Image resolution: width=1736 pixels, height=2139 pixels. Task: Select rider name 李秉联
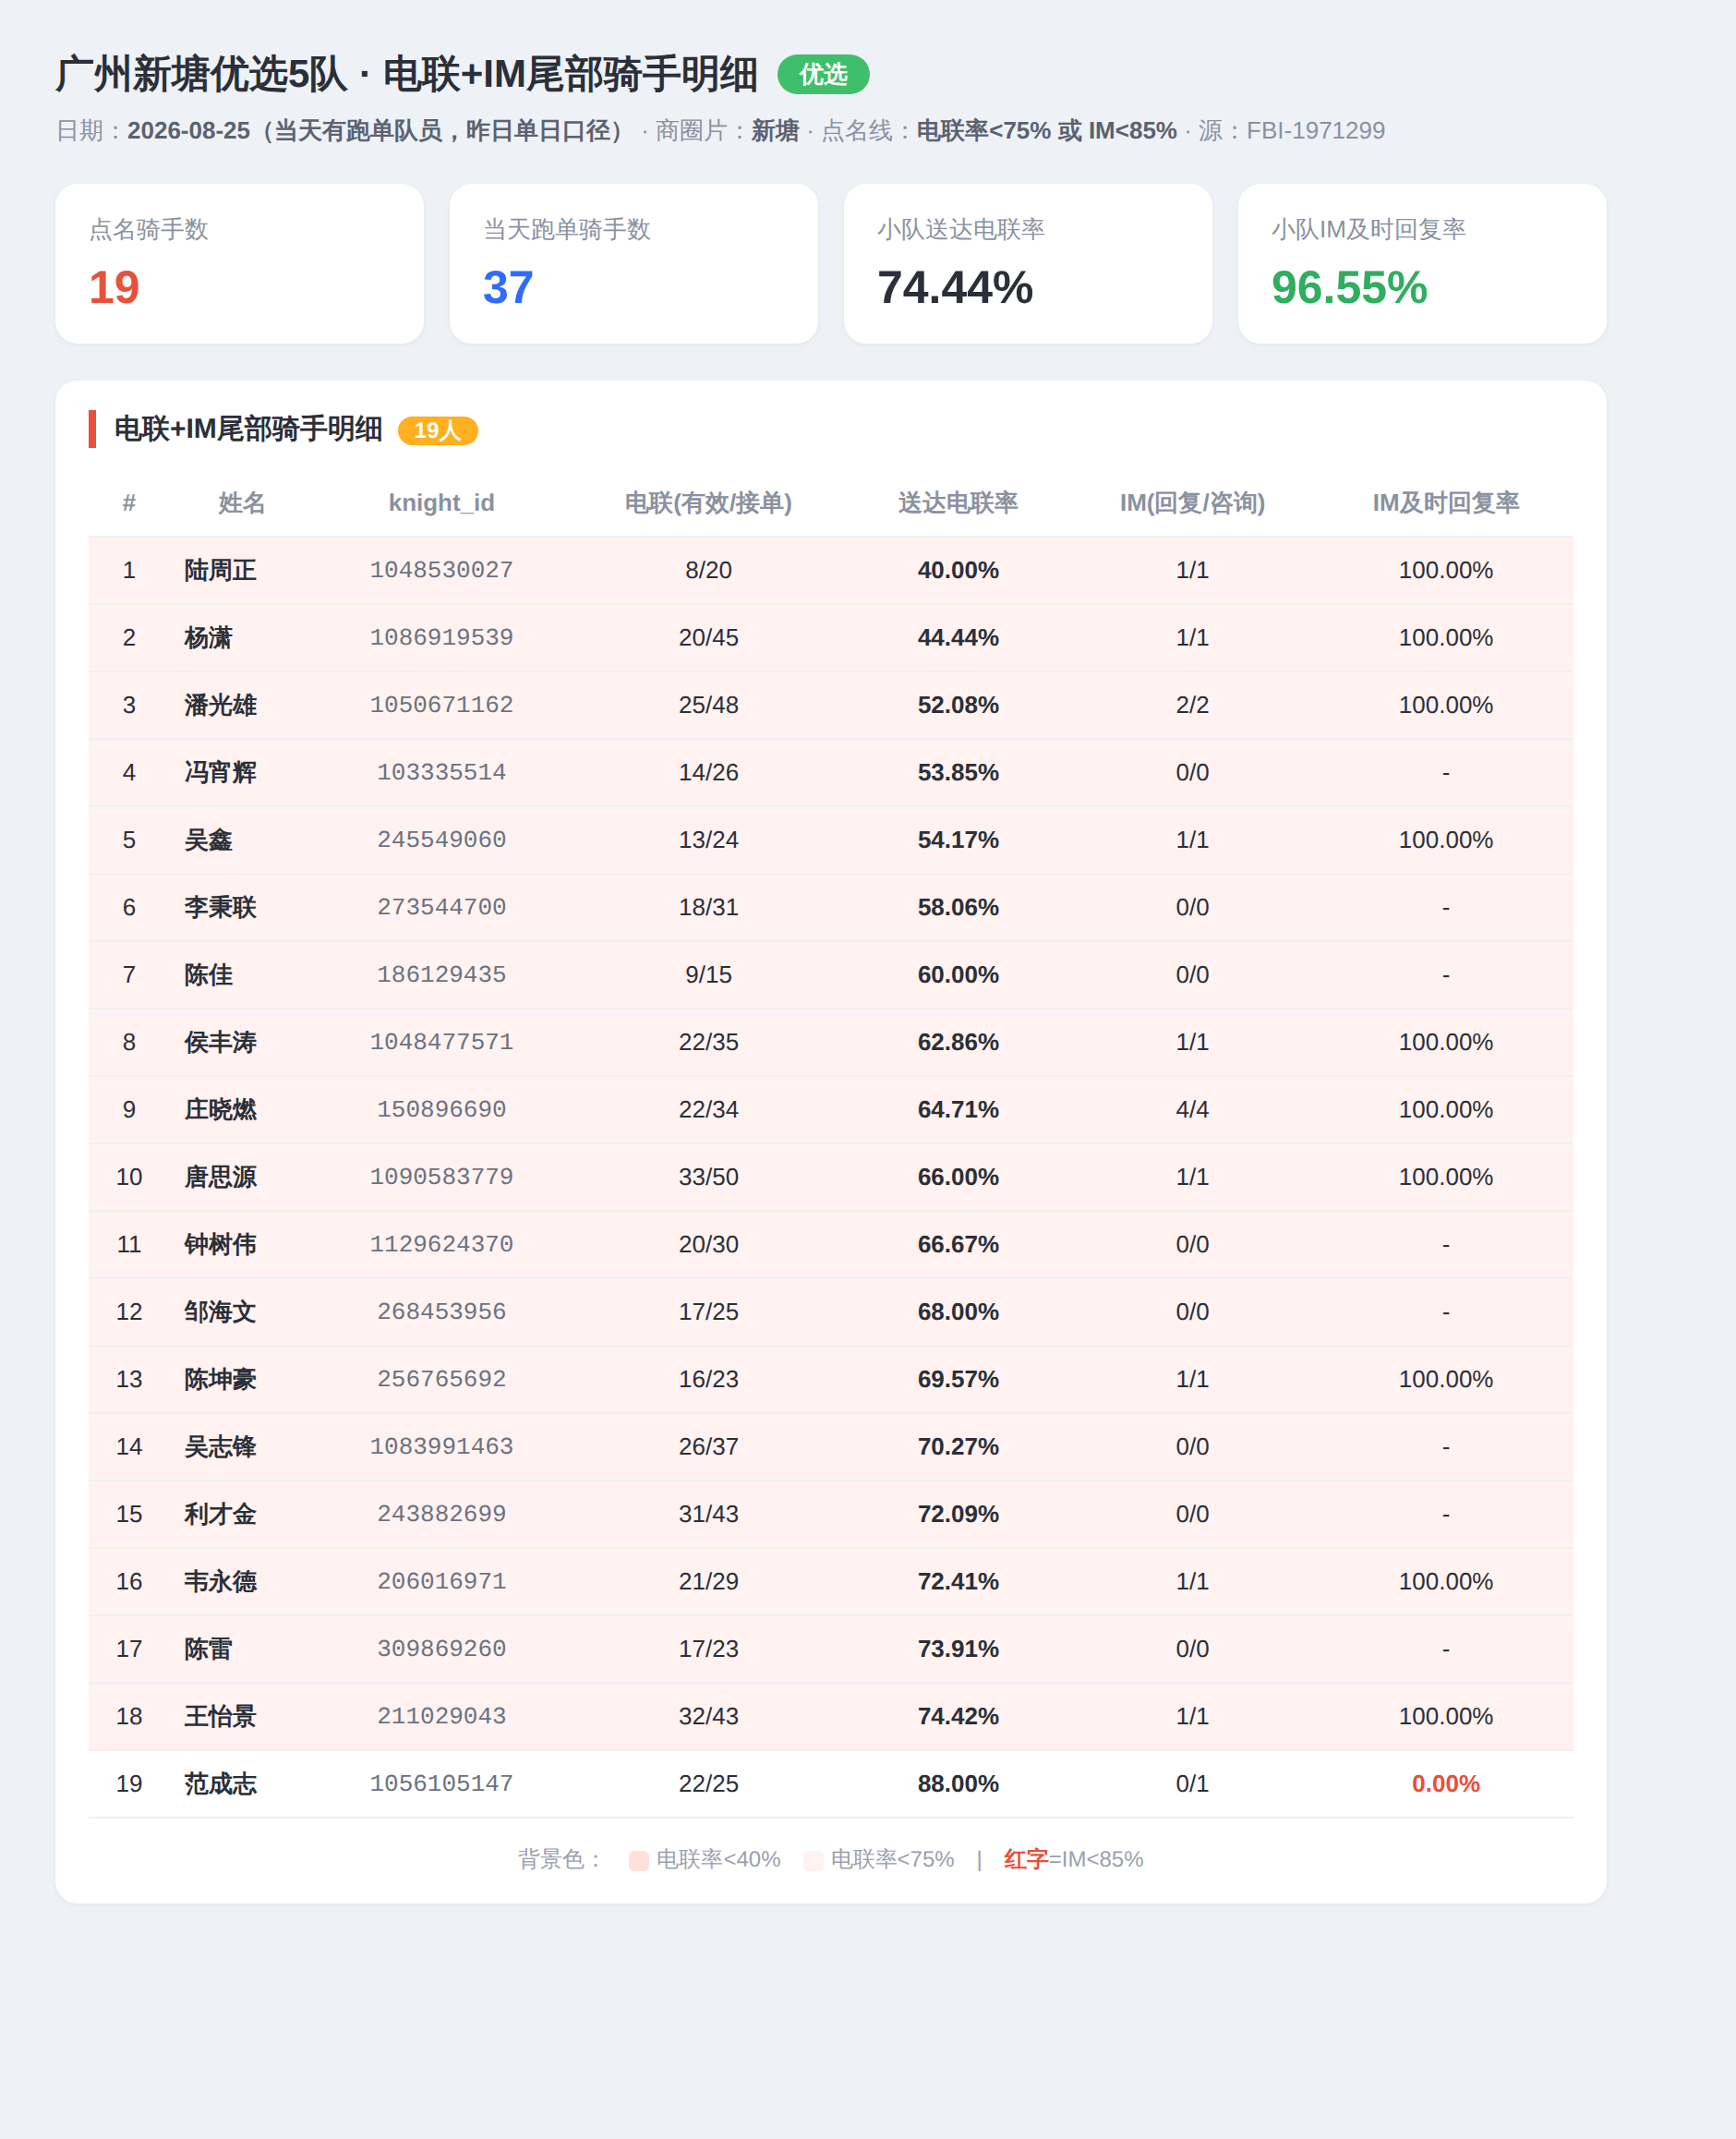pyautogui.click(x=220, y=907)
